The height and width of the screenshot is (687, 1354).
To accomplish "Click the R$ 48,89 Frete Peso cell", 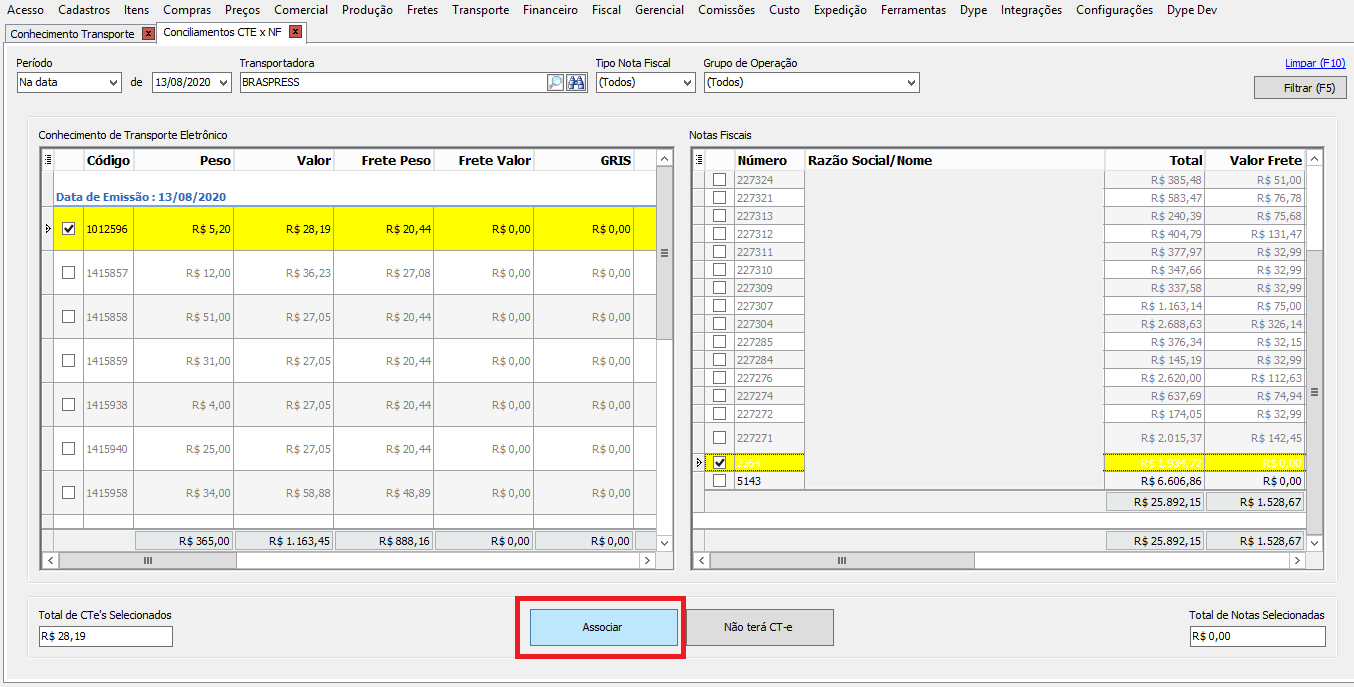I will (383, 492).
